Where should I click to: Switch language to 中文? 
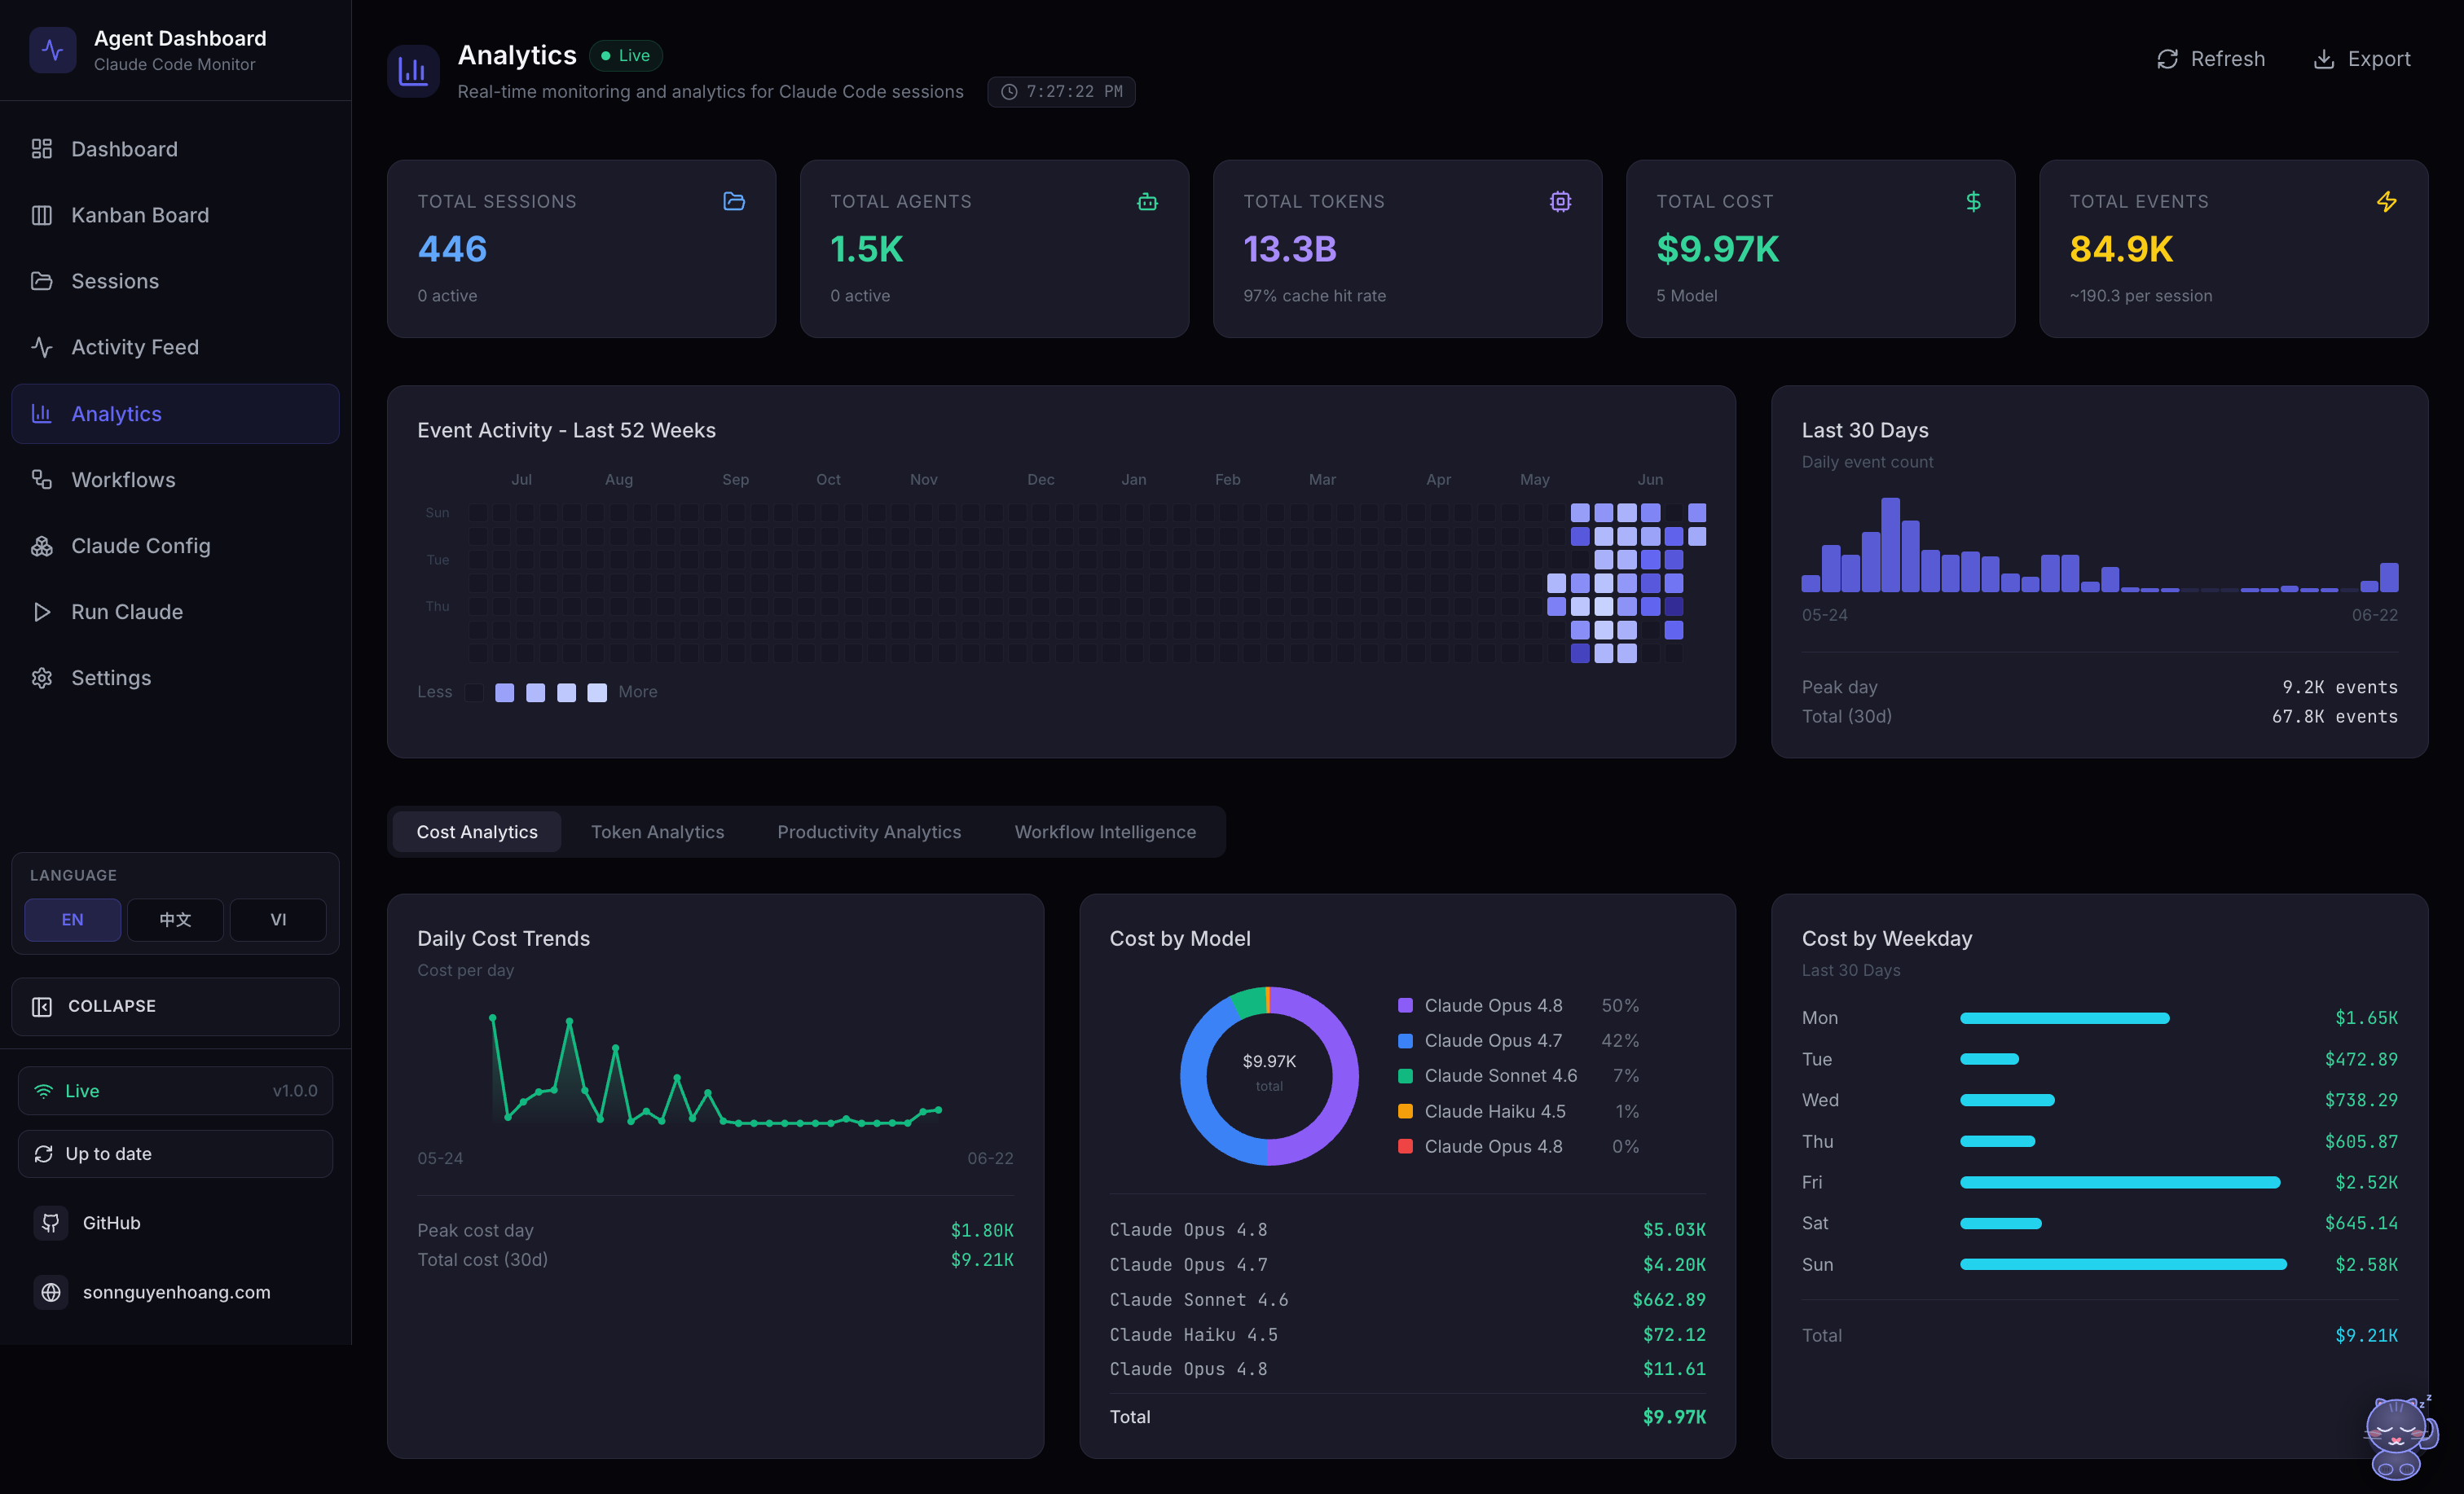tap(175, 919)
